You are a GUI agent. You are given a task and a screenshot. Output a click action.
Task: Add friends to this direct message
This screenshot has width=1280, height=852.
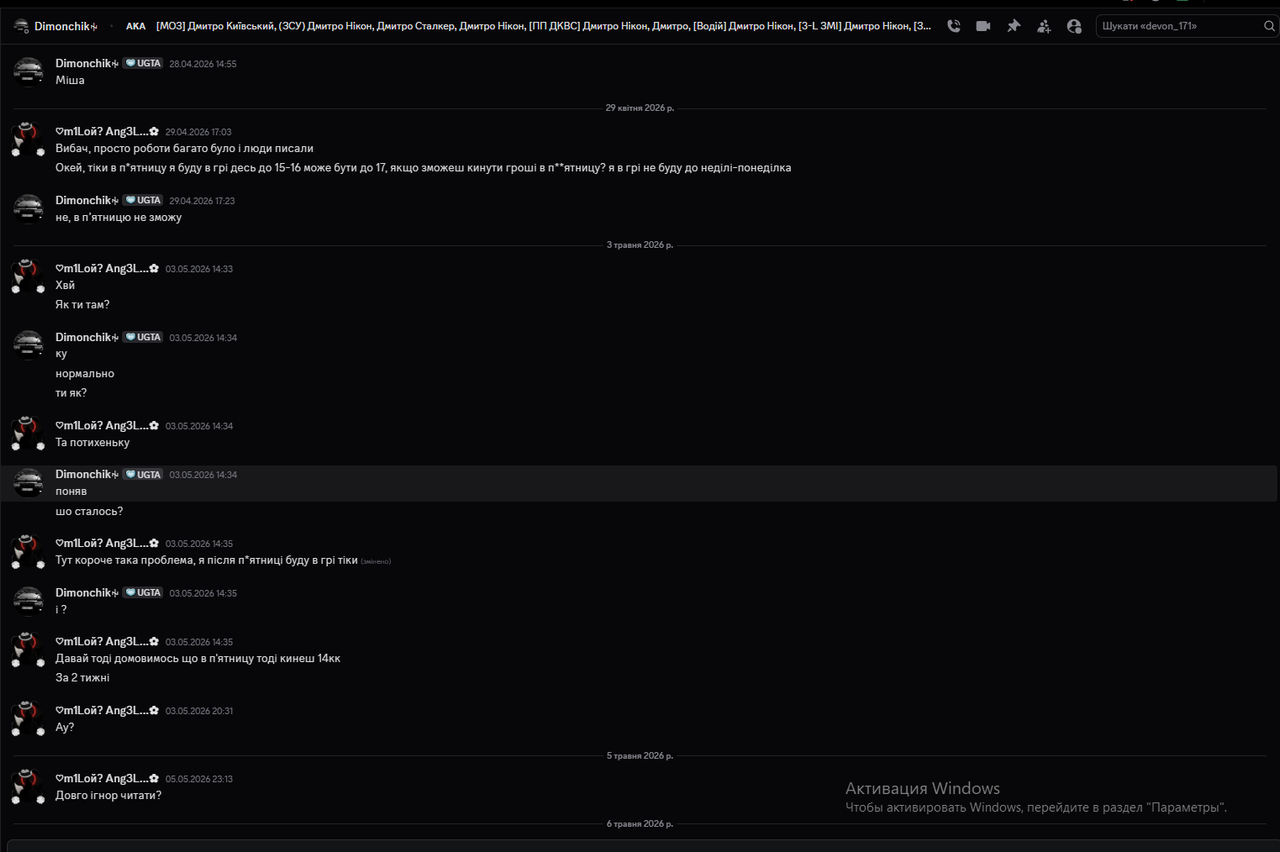1044,26
